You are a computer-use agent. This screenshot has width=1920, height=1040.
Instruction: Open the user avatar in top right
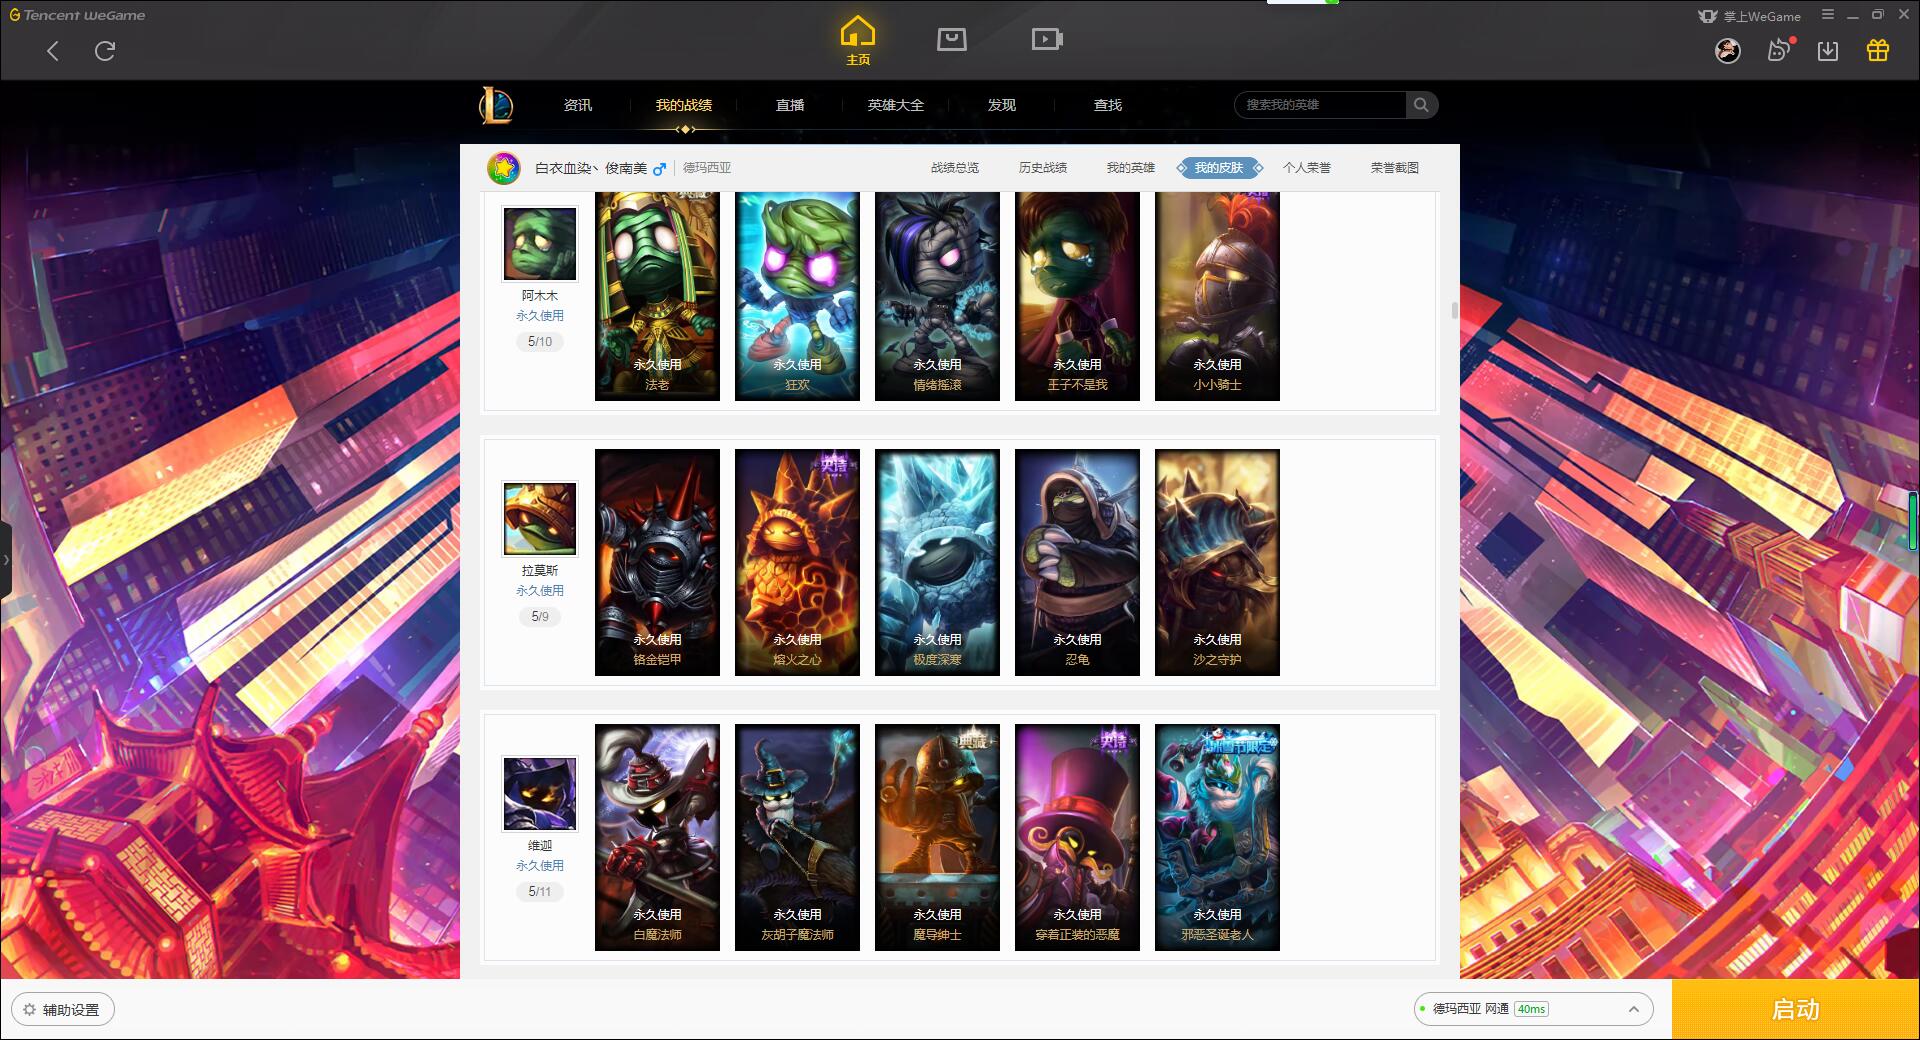click(1727, 51)
